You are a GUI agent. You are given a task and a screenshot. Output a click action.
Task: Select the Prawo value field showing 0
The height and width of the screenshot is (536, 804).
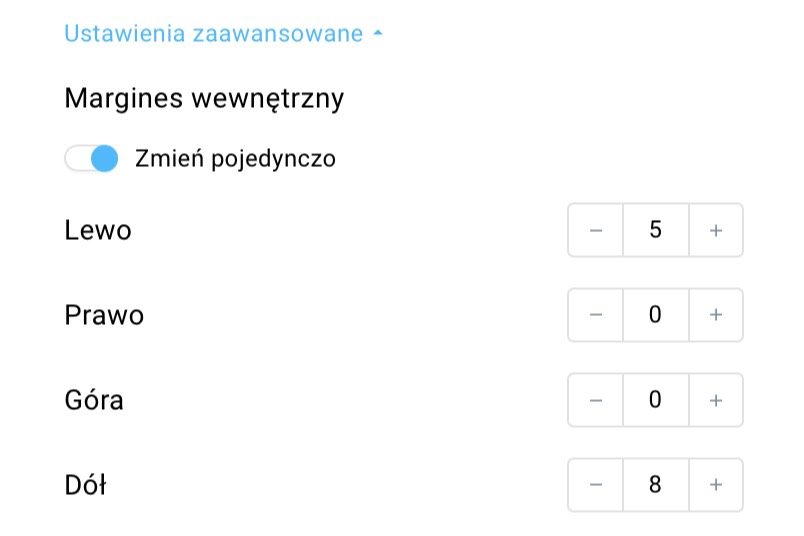click(x=656, y=315)
